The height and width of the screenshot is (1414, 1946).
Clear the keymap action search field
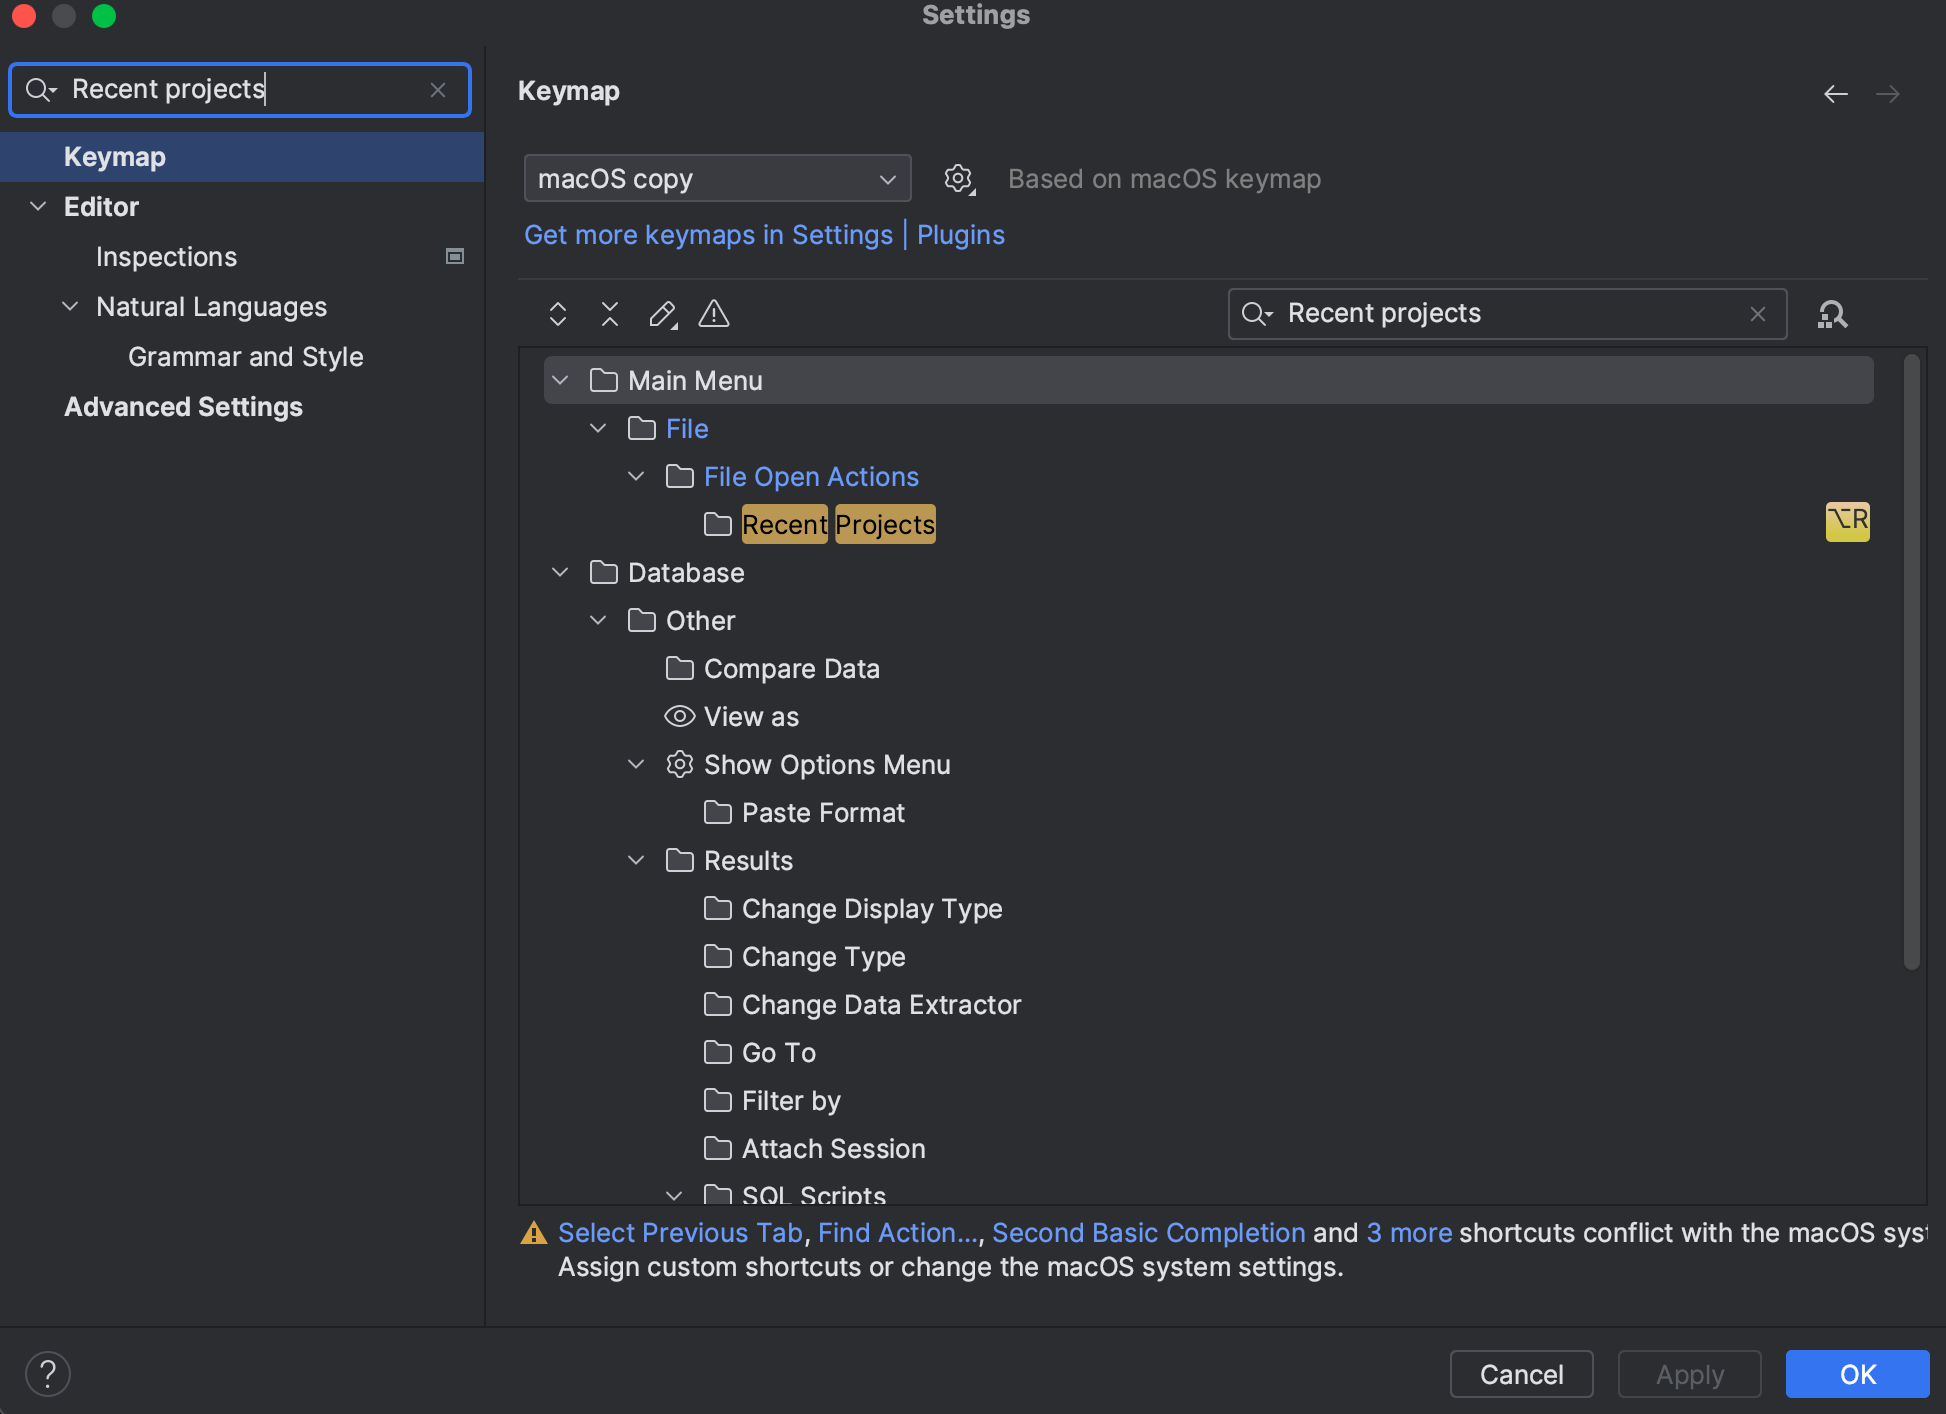[x=1758, y=314]
